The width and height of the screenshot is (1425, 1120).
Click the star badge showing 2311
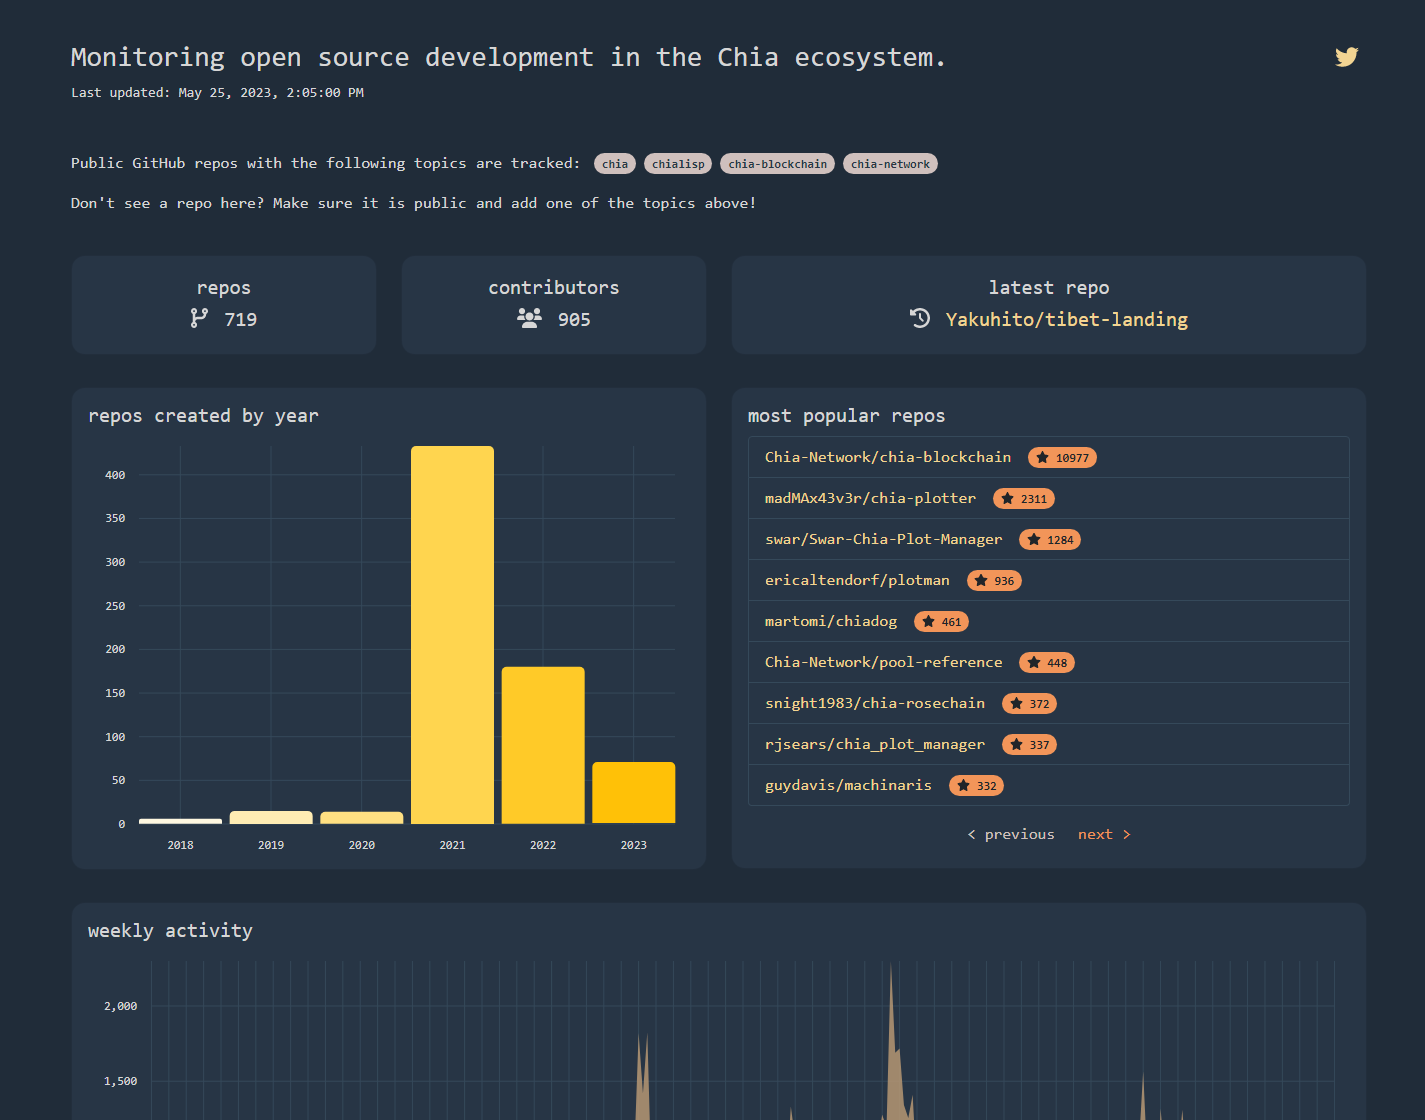pyautogui.click(x=1024, y=499)
